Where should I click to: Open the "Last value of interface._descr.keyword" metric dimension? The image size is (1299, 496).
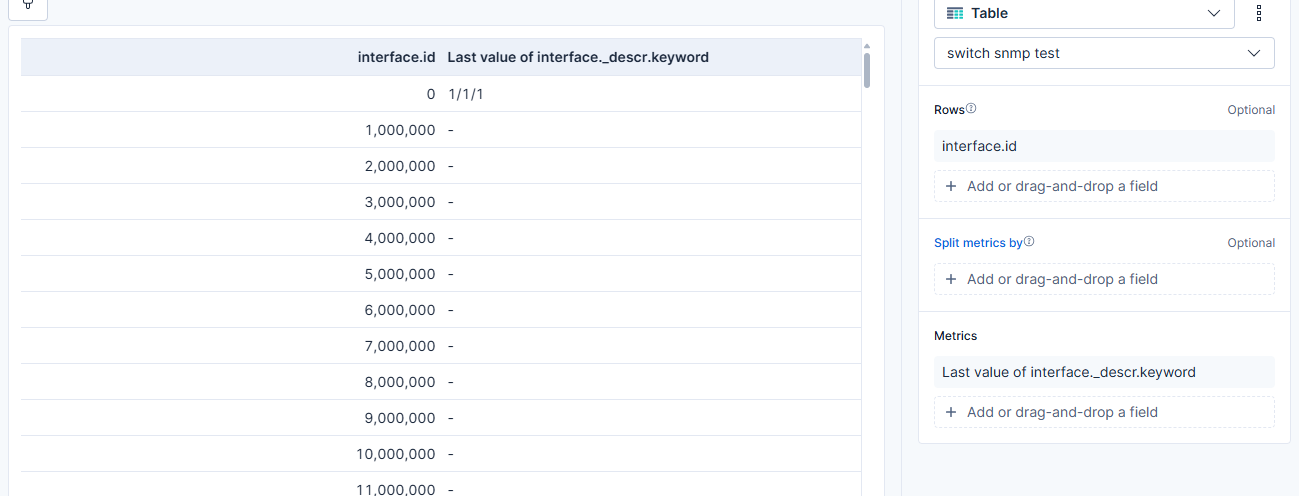click(1104, 372)
